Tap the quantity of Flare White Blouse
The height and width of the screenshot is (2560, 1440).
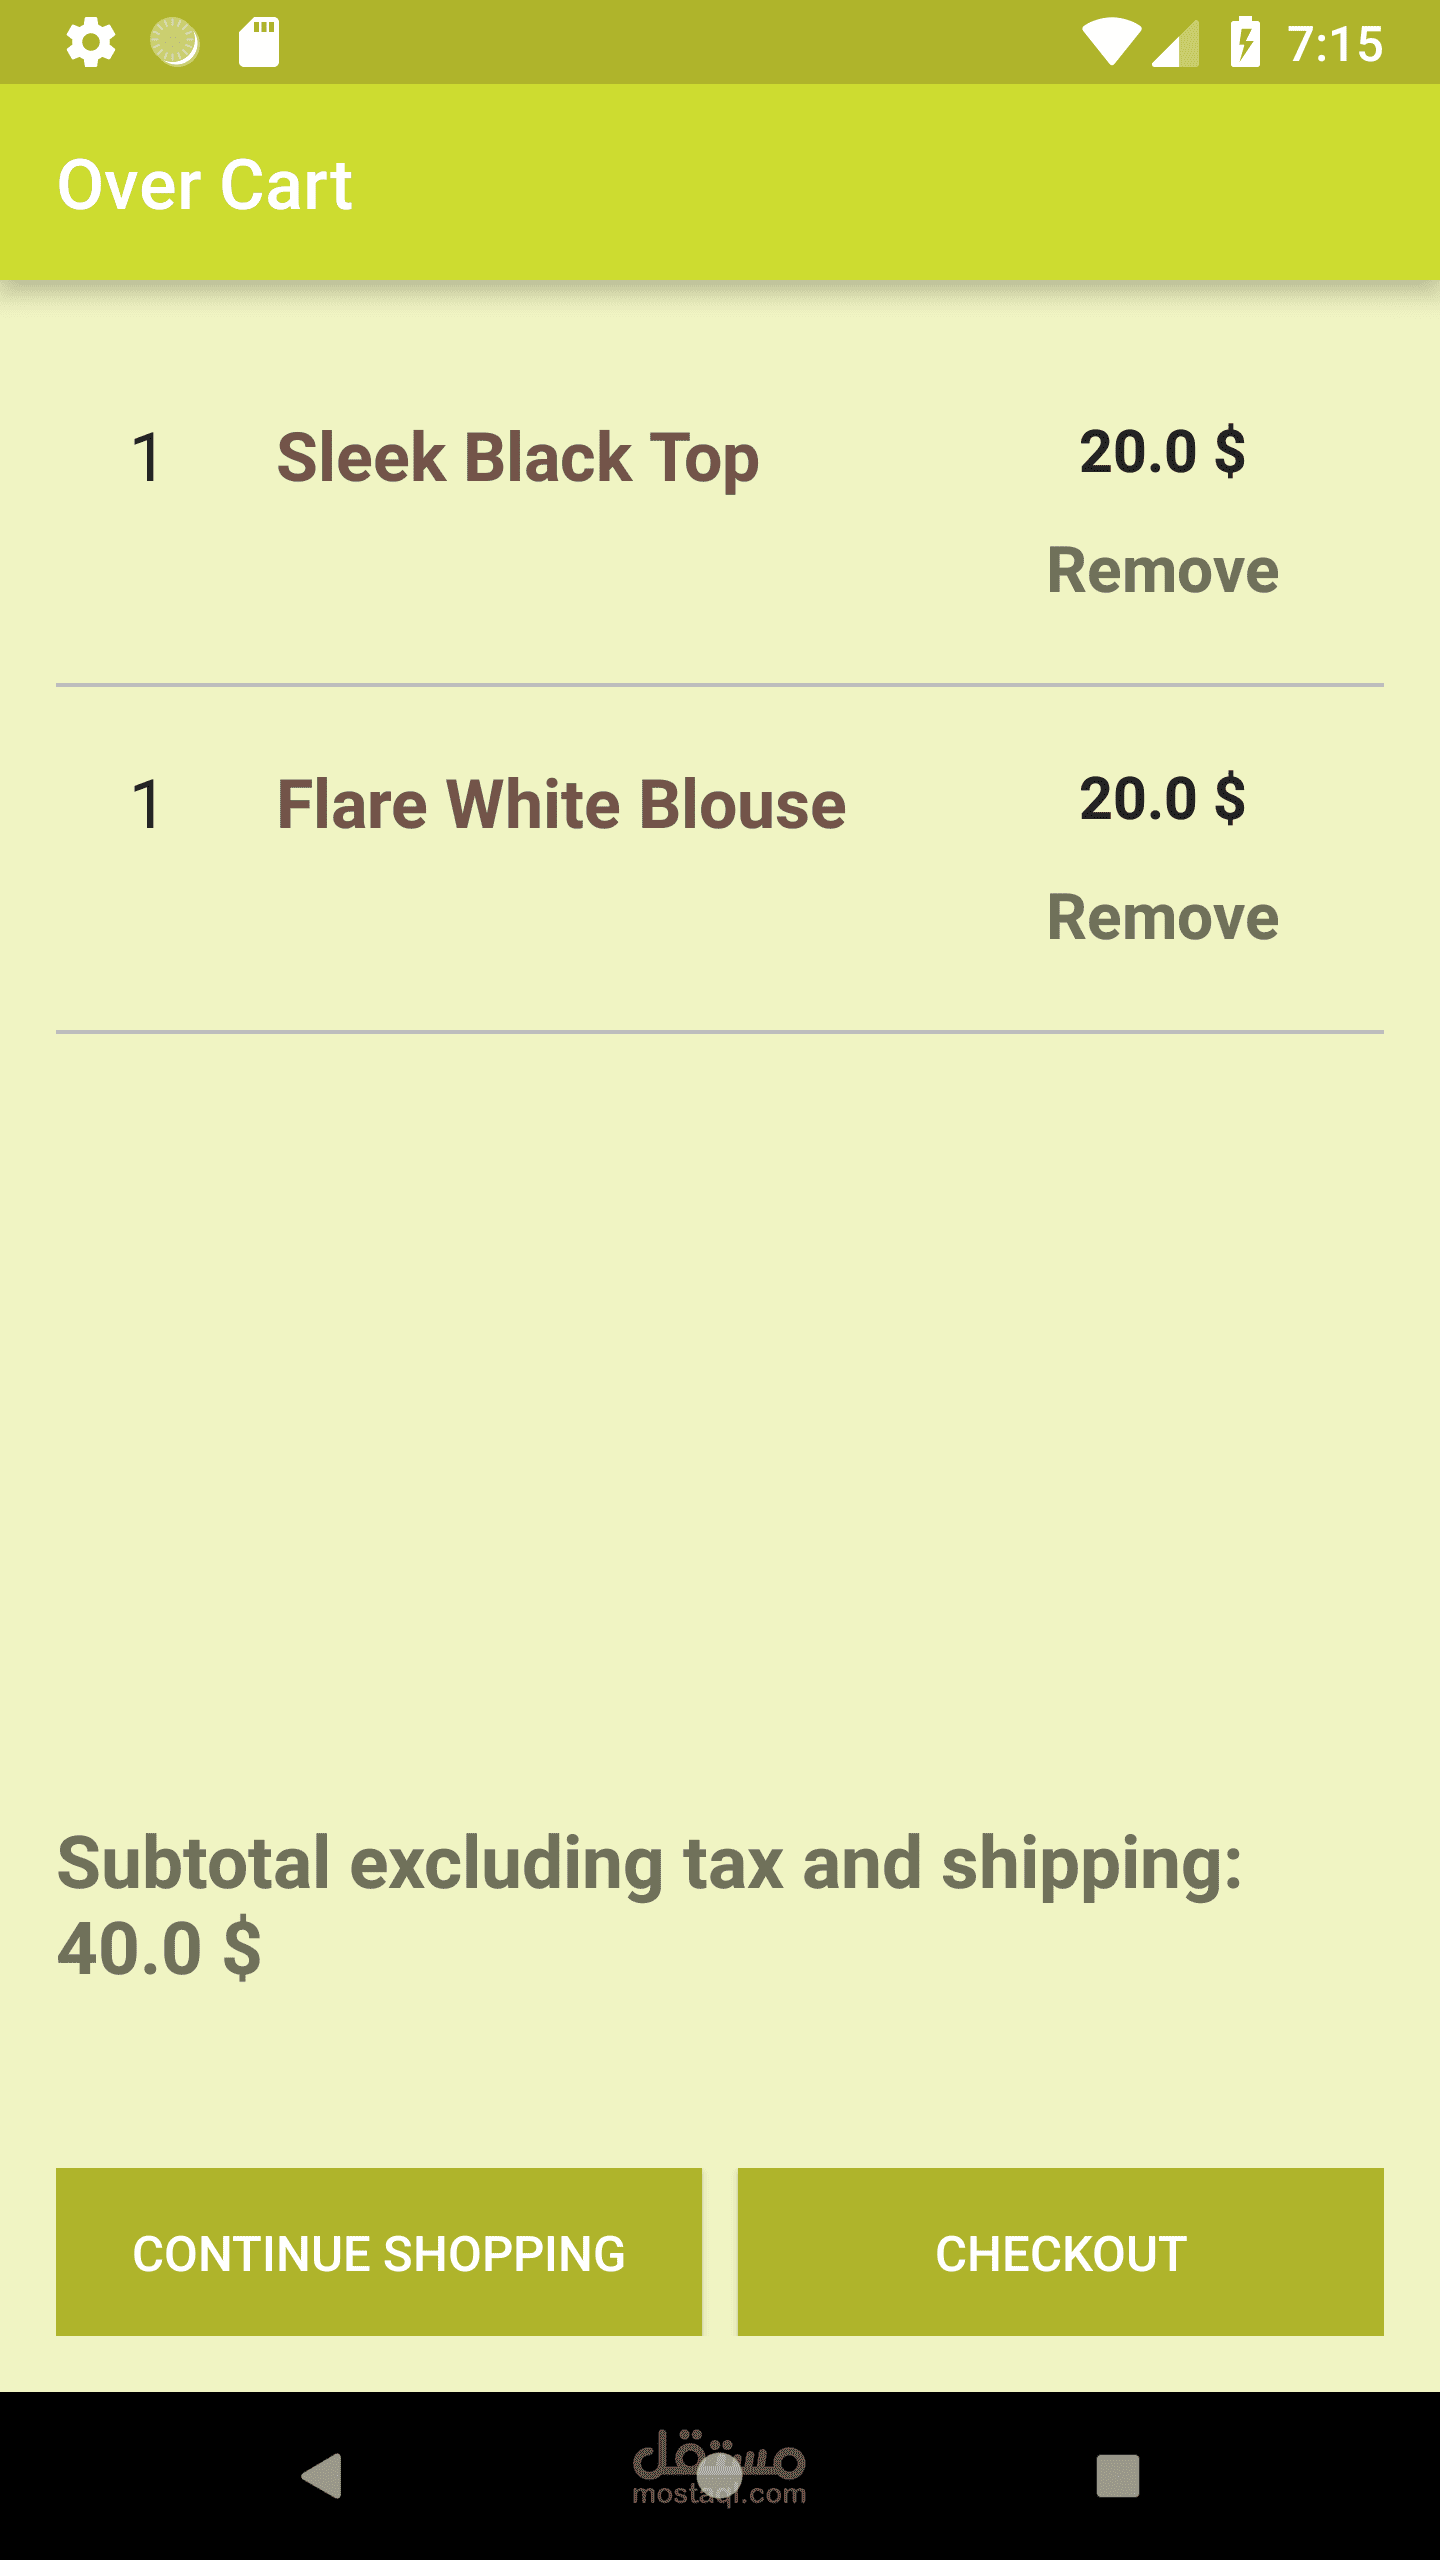click(146, 805)
